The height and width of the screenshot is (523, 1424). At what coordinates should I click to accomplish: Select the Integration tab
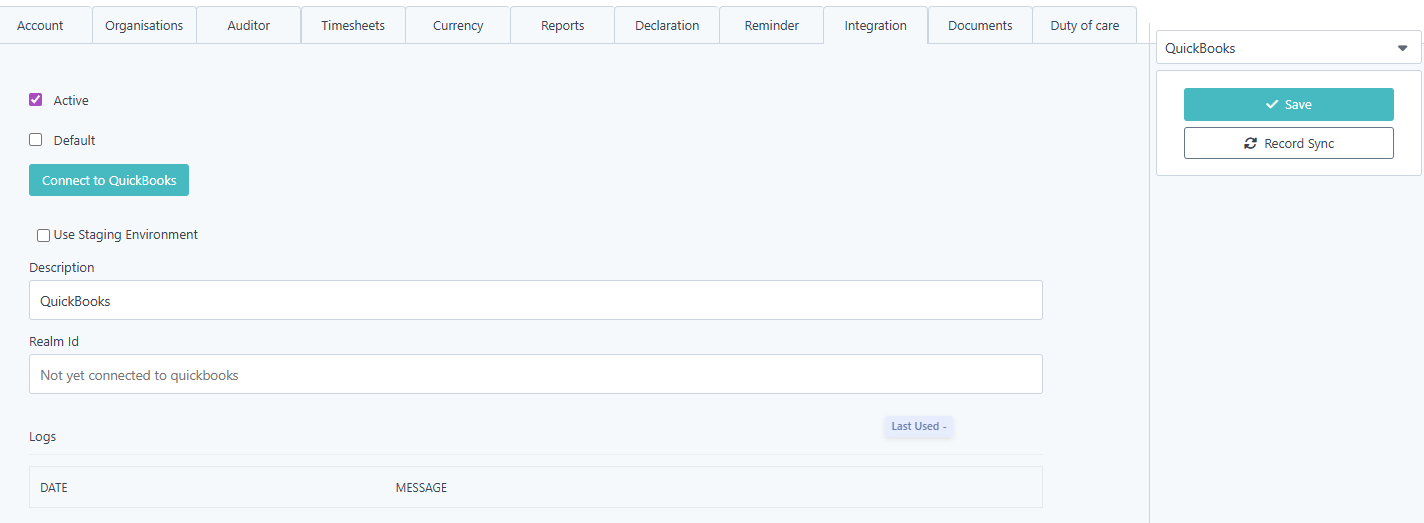pyautogui.click(x=876, y=25)
